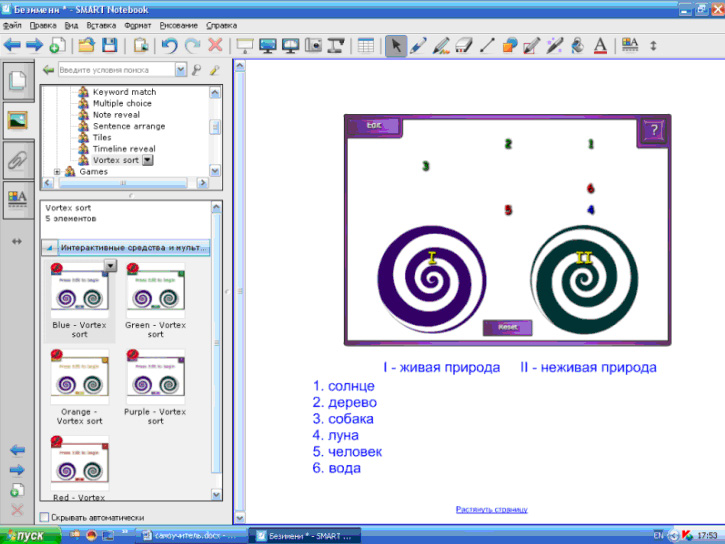The image size is (725, 544).
Task: Expand the Games tree node
Action: click(57, 171)
